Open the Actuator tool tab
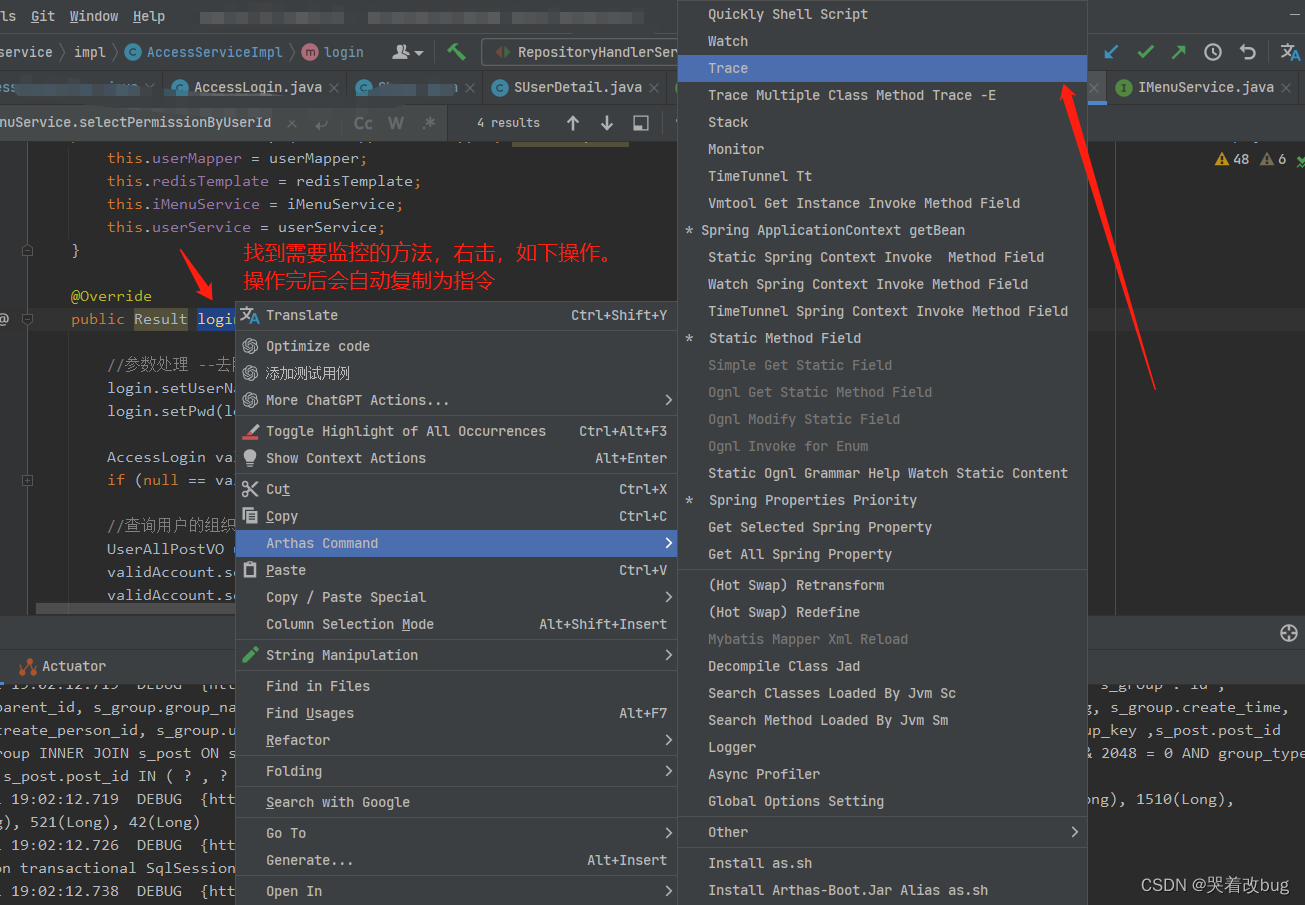Screen dimensions: 1305x905 tap(62, 666)
